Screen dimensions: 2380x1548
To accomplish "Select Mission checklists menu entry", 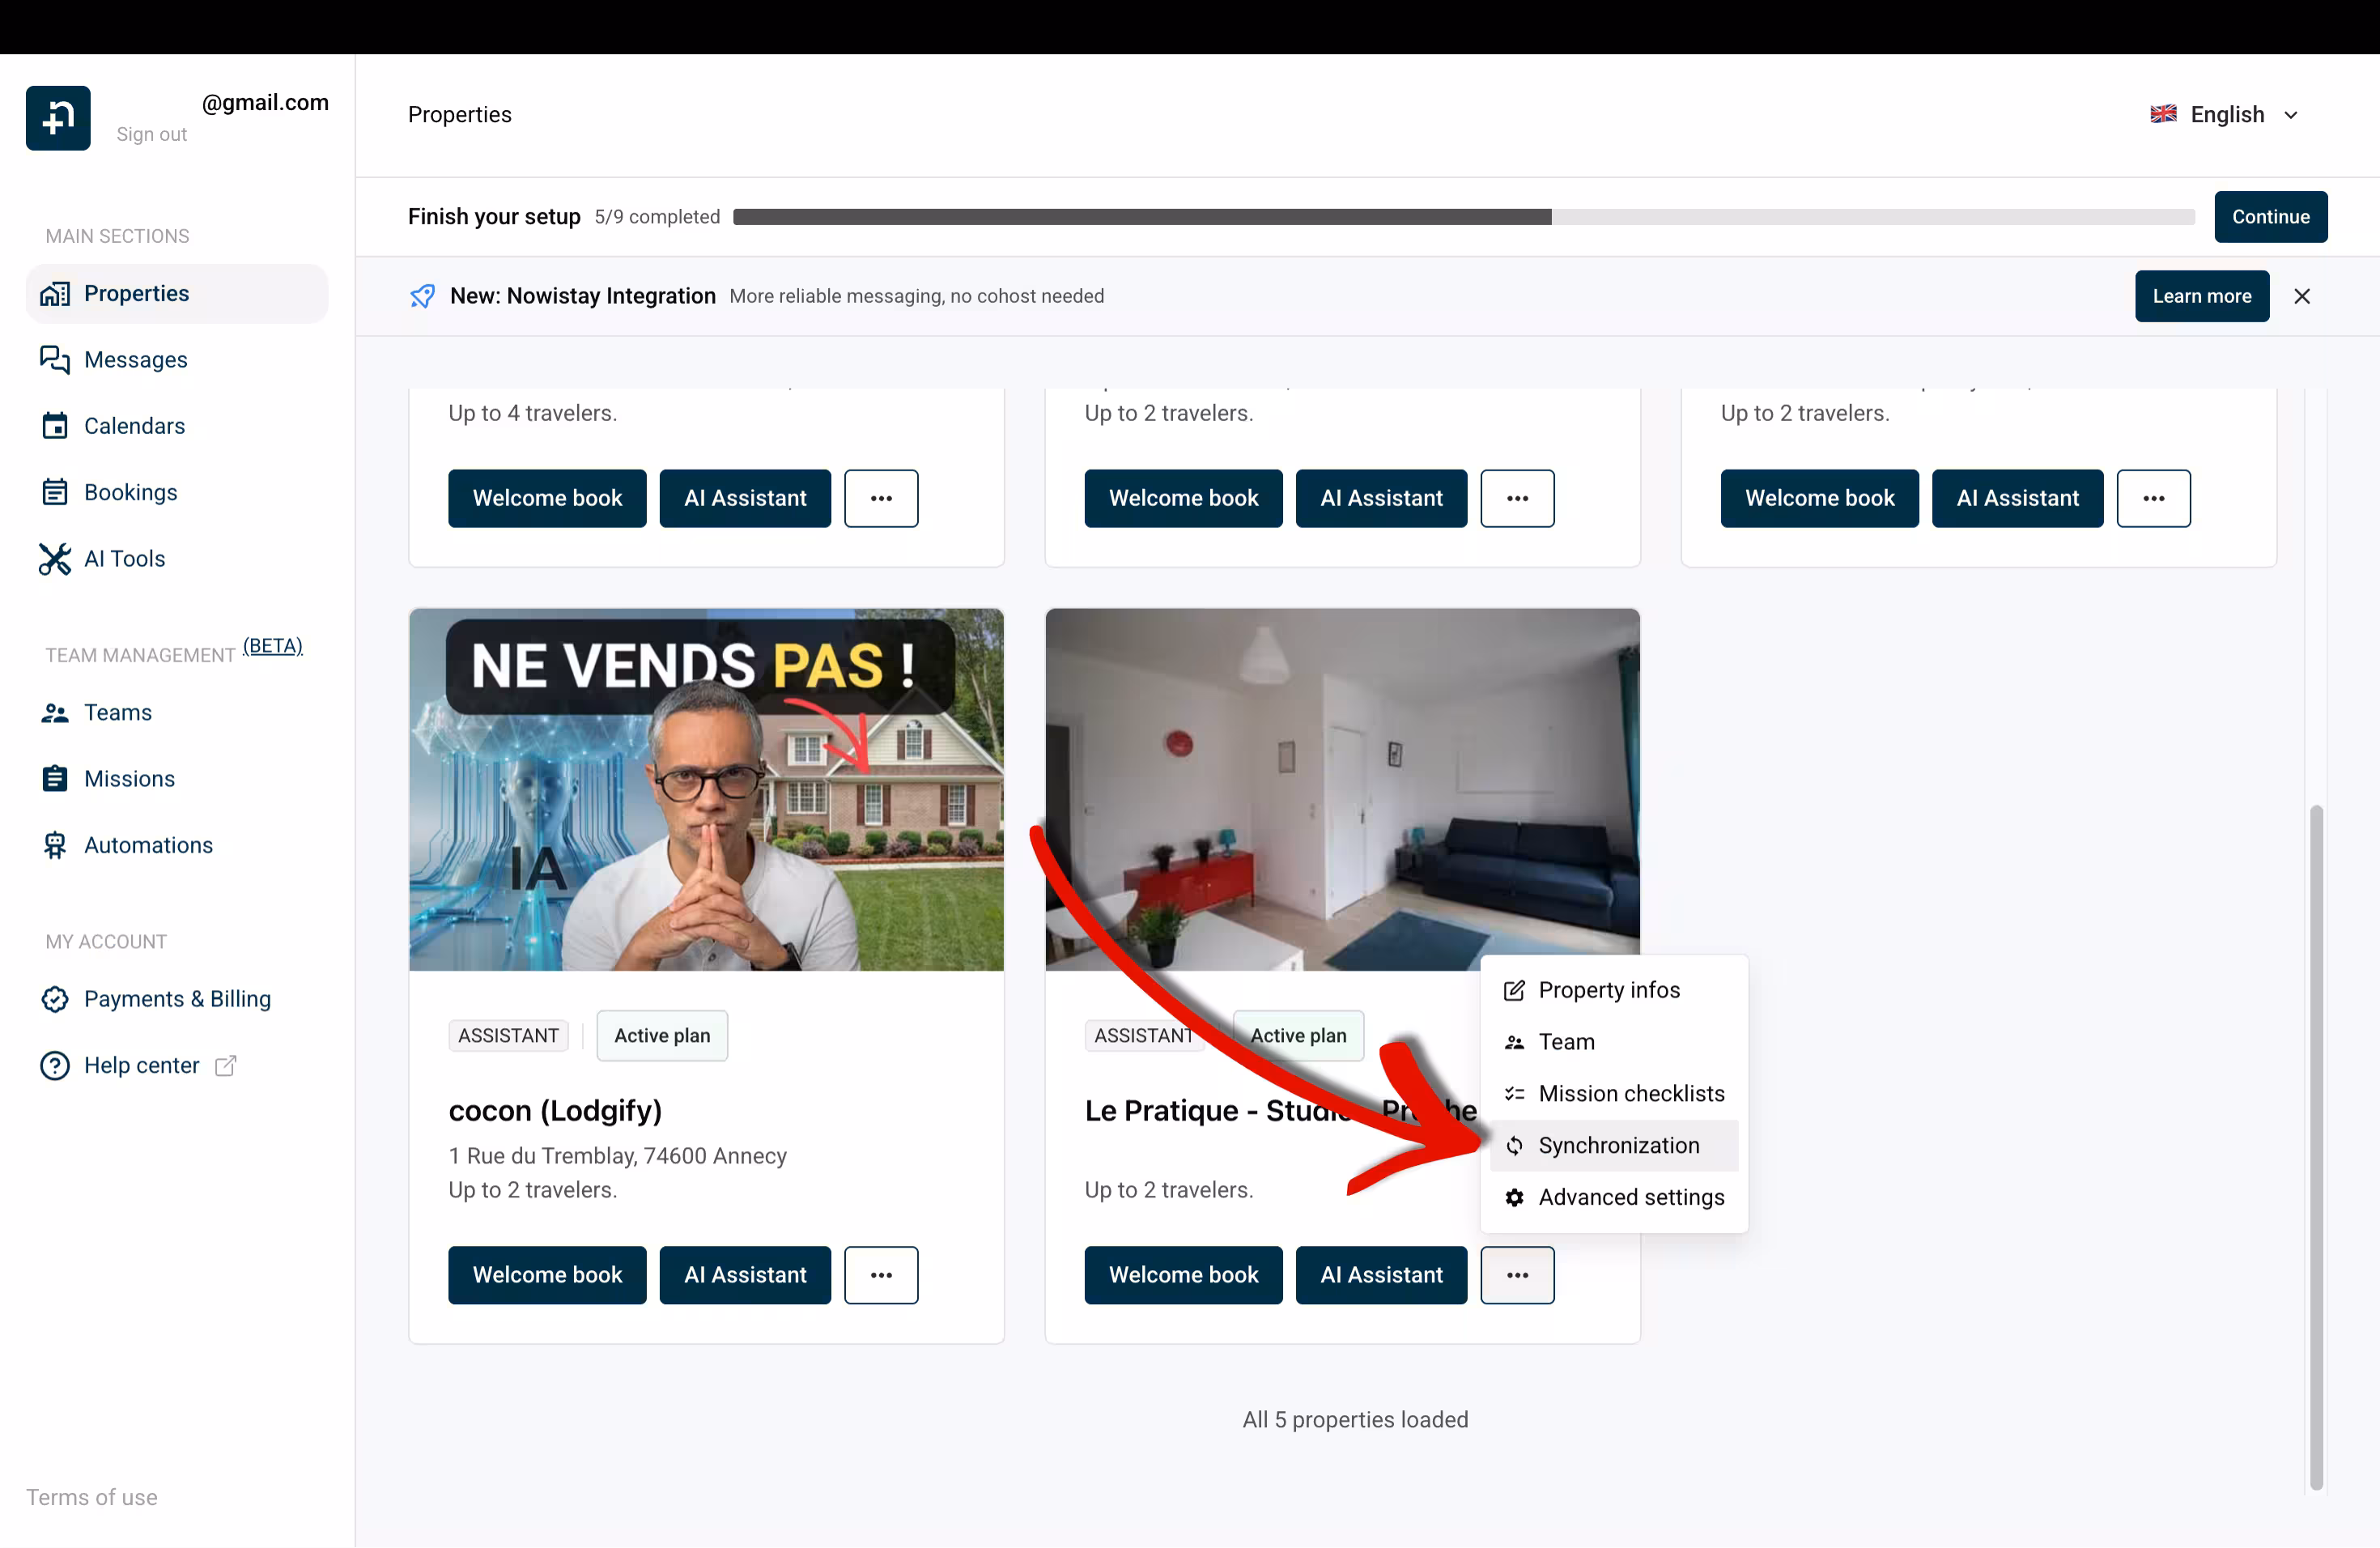I will pyautogui.click(x=1630, y=1093).
